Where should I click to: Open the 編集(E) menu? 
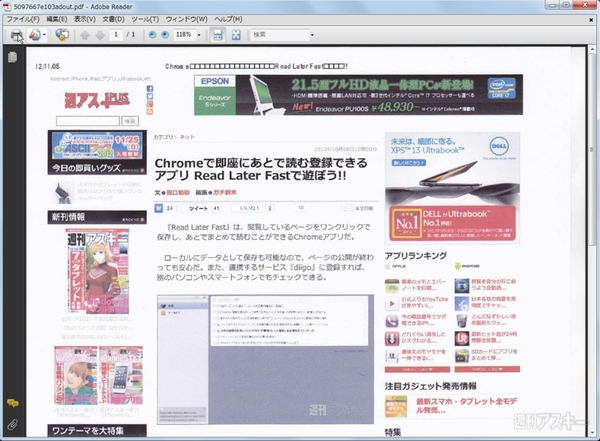point(57,19)
